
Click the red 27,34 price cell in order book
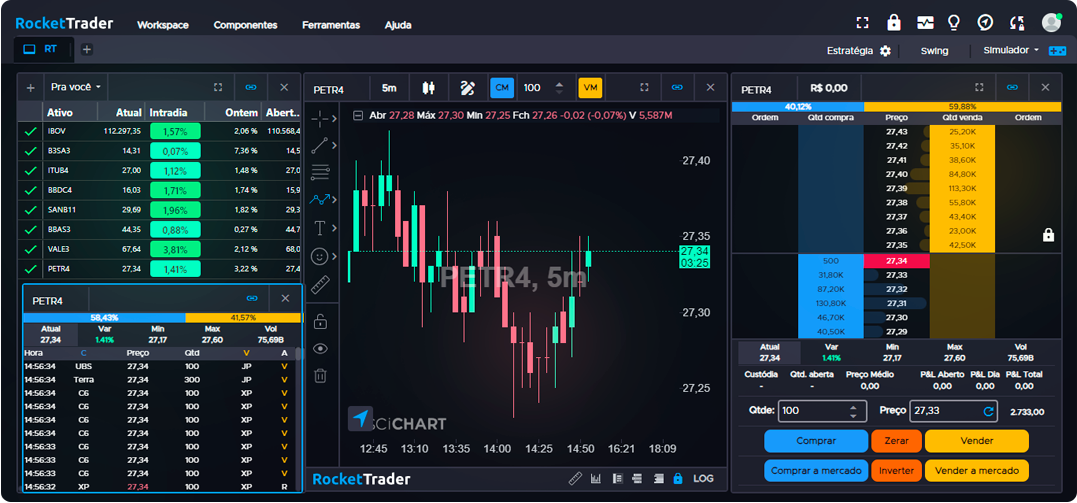[896, 260]
